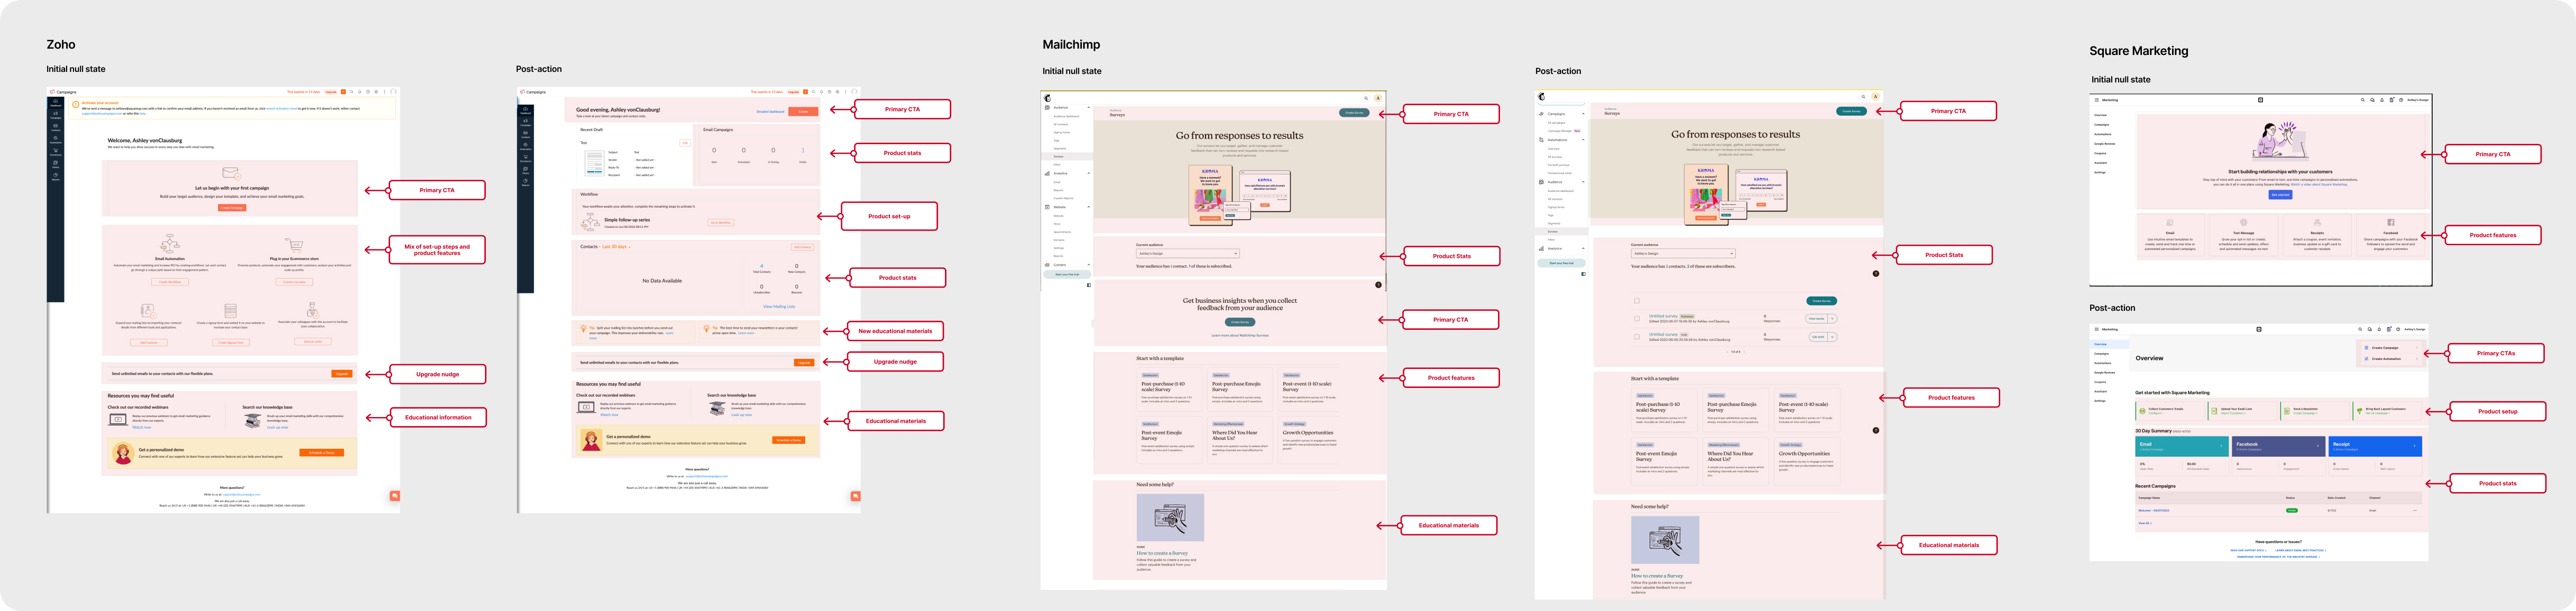
Task: Open the Automation icon in Zoho's left rail
Action: [55, 138]
